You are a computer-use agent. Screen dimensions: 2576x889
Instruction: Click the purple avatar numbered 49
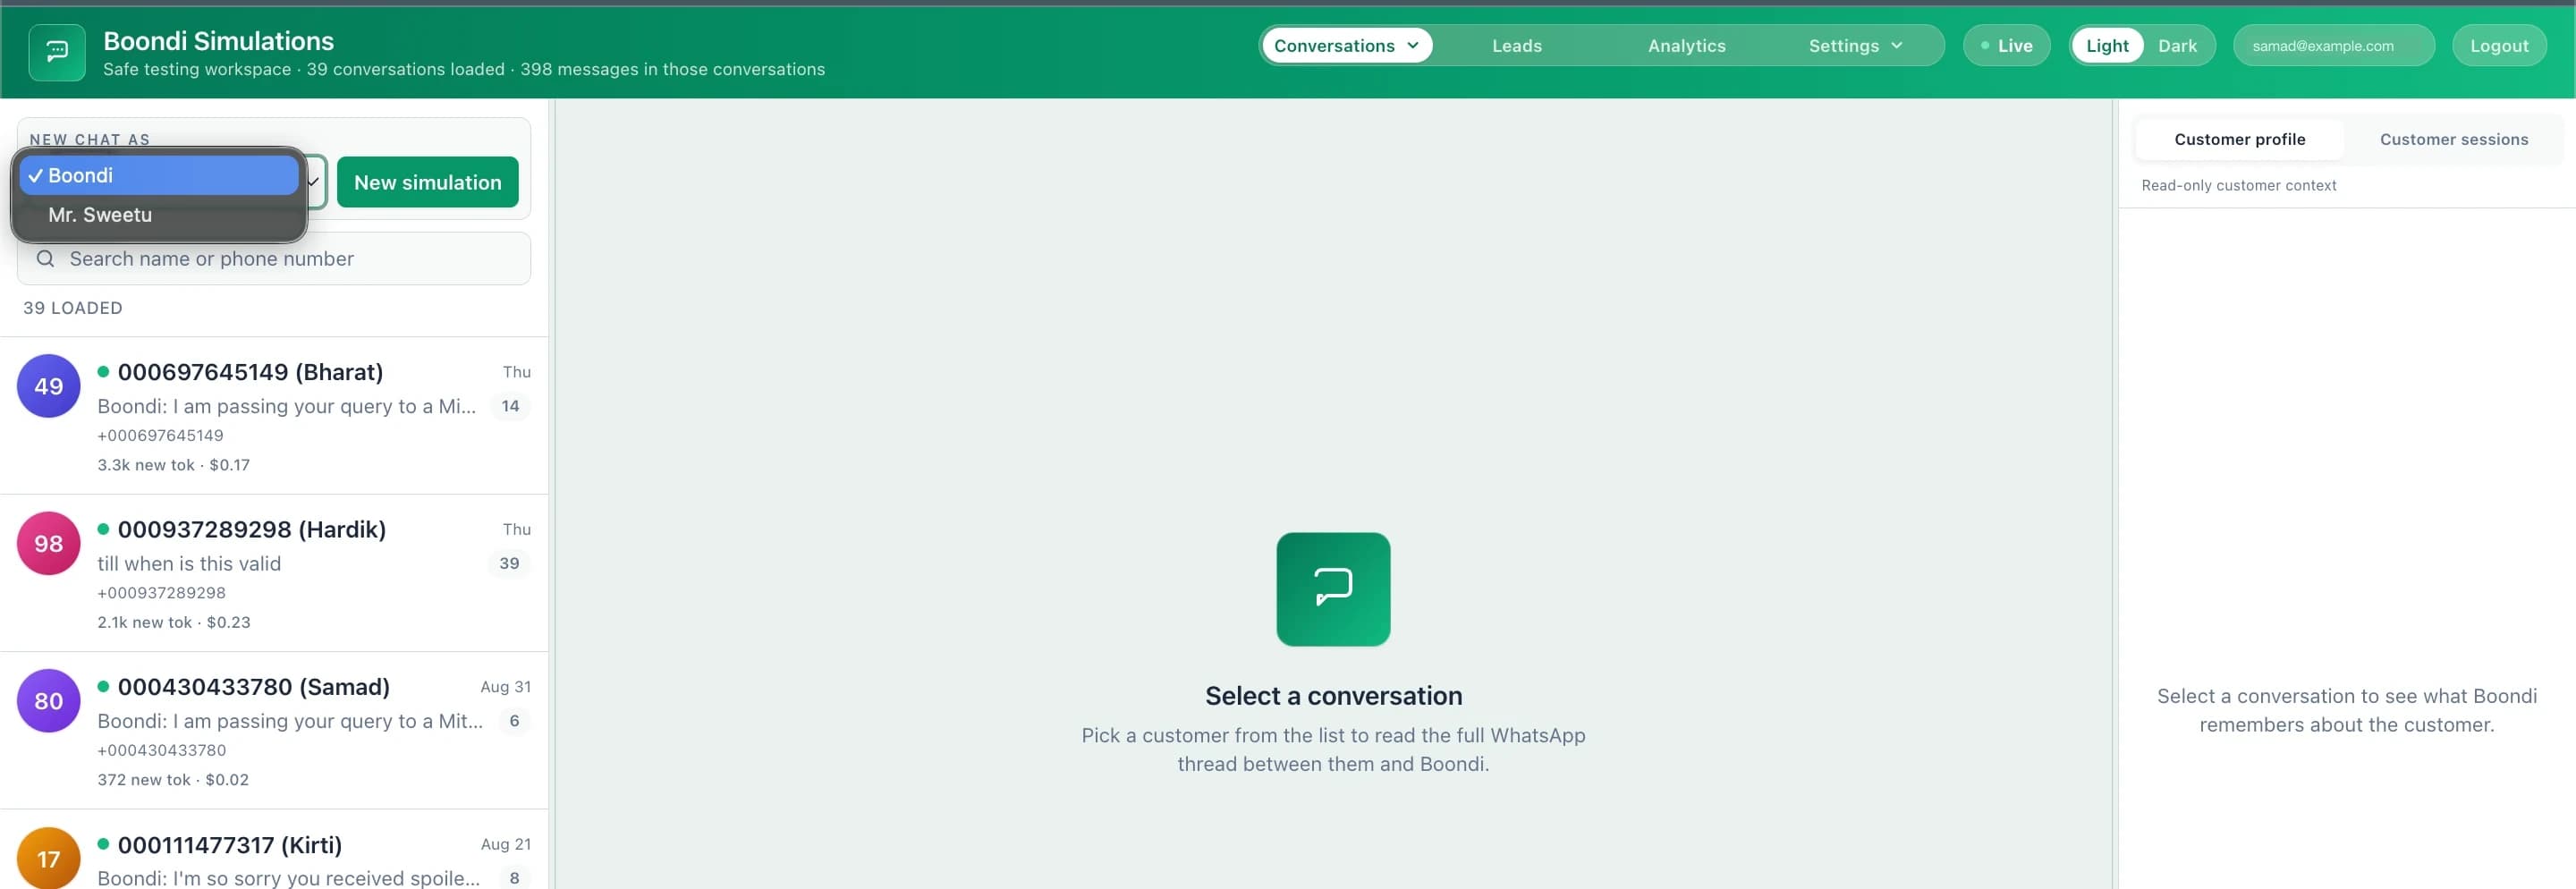[48, 386]
